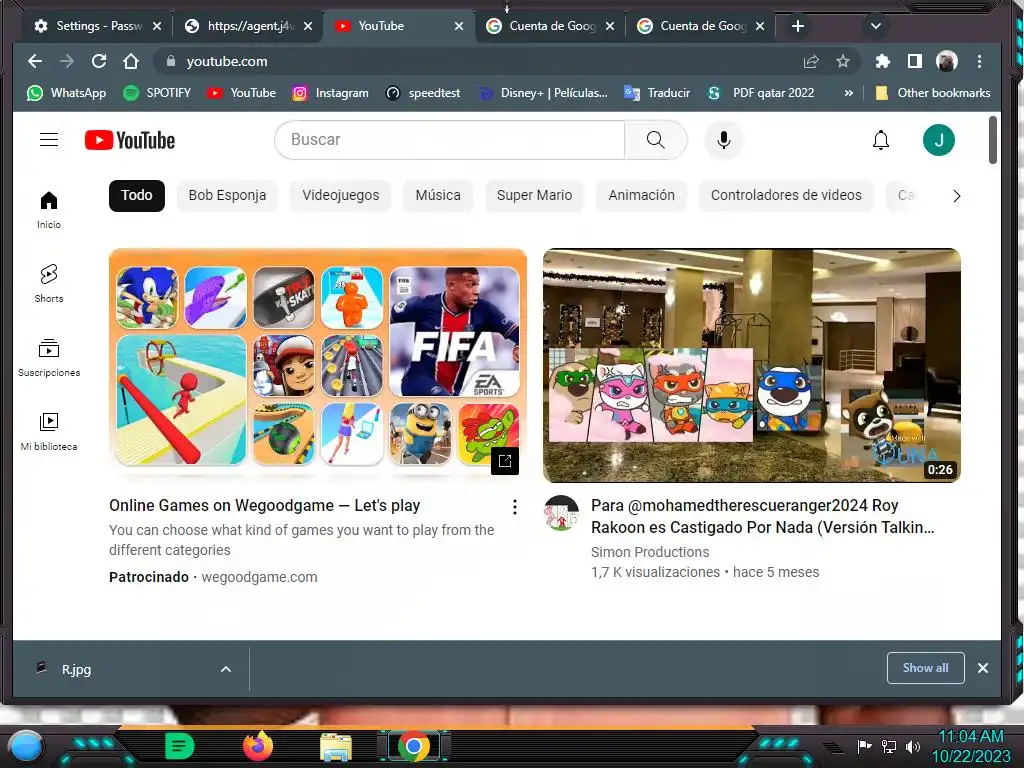Click the YouTube logo
1024x768 pixels.
pyautogui.click(x=130, y=140)
